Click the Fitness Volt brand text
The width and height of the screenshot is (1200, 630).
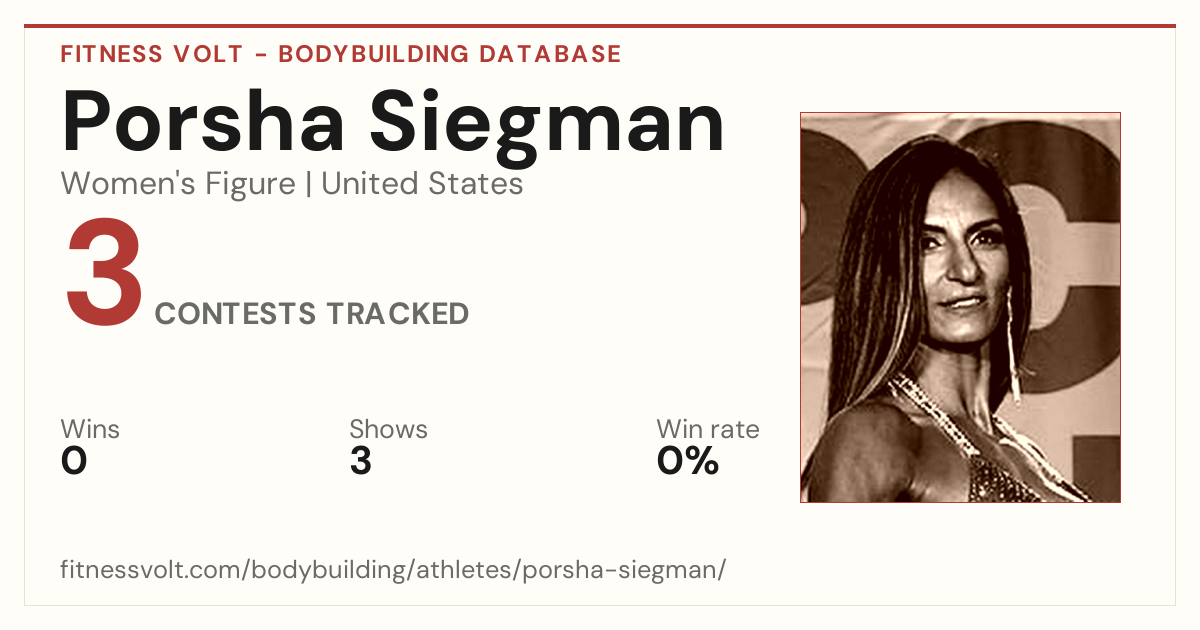pos(151,54)
